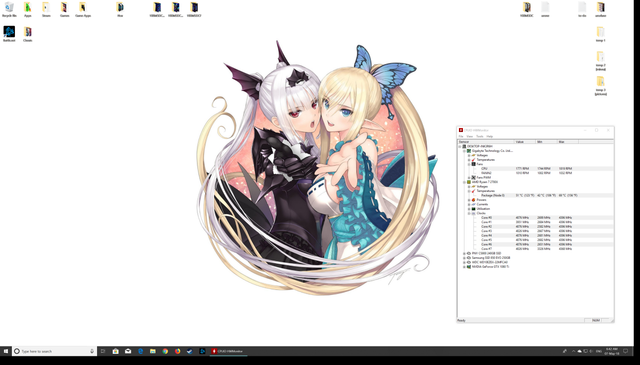Click the microphone icon in the search box

(x=92, y=351)
